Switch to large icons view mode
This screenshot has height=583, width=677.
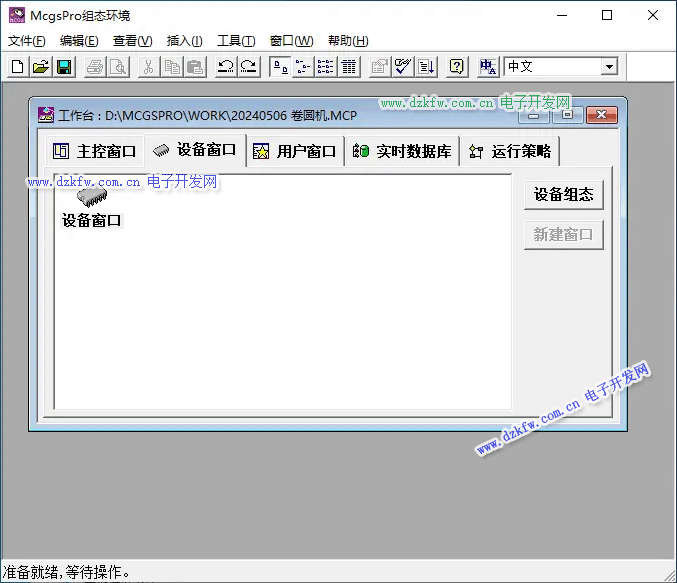(x=280, y=67)
